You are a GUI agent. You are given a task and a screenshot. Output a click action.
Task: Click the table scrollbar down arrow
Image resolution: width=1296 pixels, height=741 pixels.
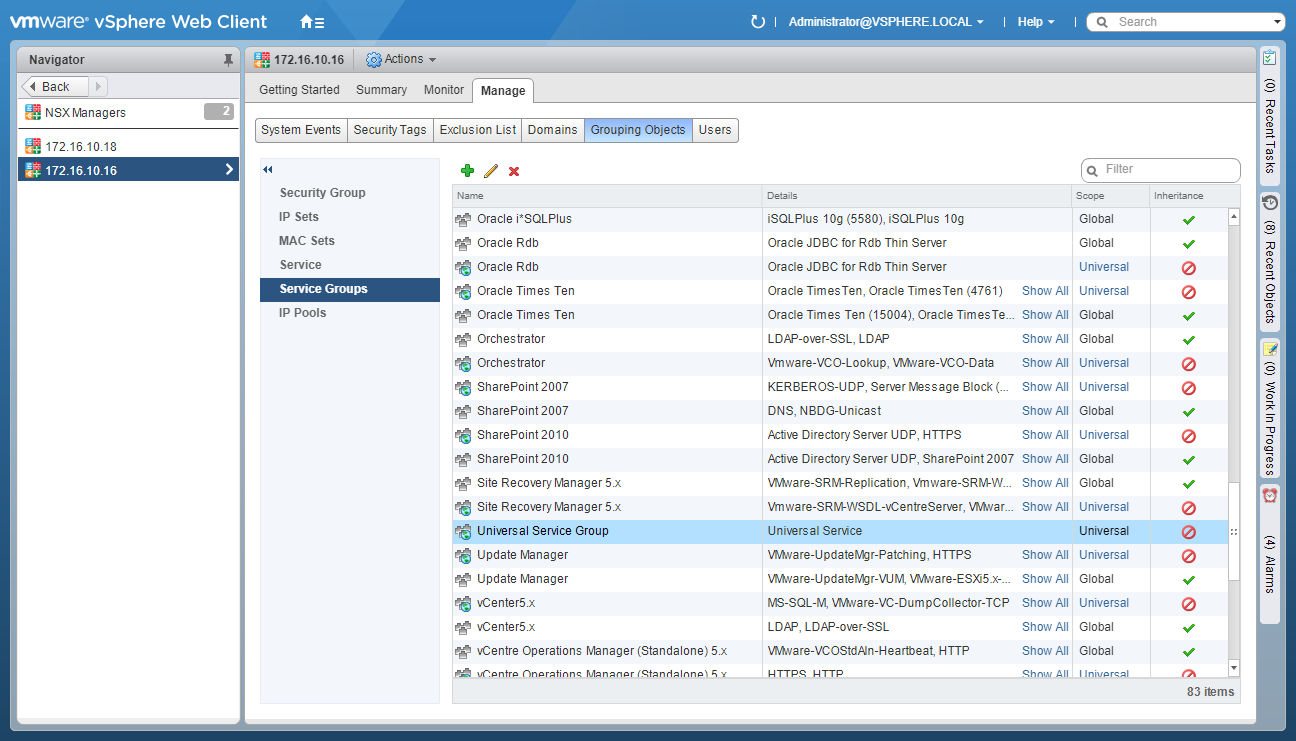coord(1233,667)
